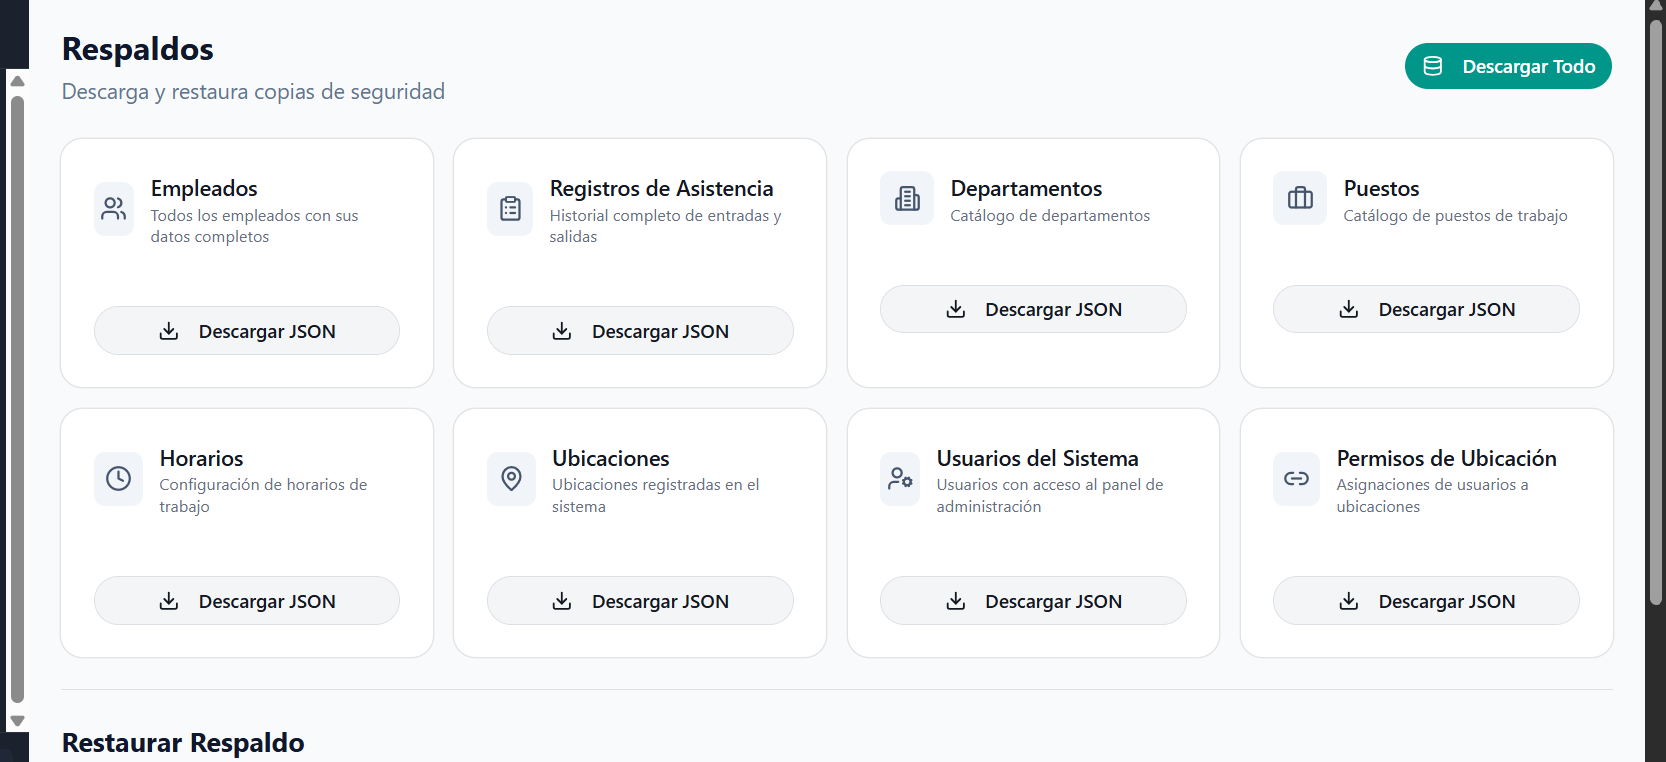Viewport: 1666px width, 762px height.
Task: Click the Registros de Asistencia clipboard icon
Action: click(x=510, y=209)
